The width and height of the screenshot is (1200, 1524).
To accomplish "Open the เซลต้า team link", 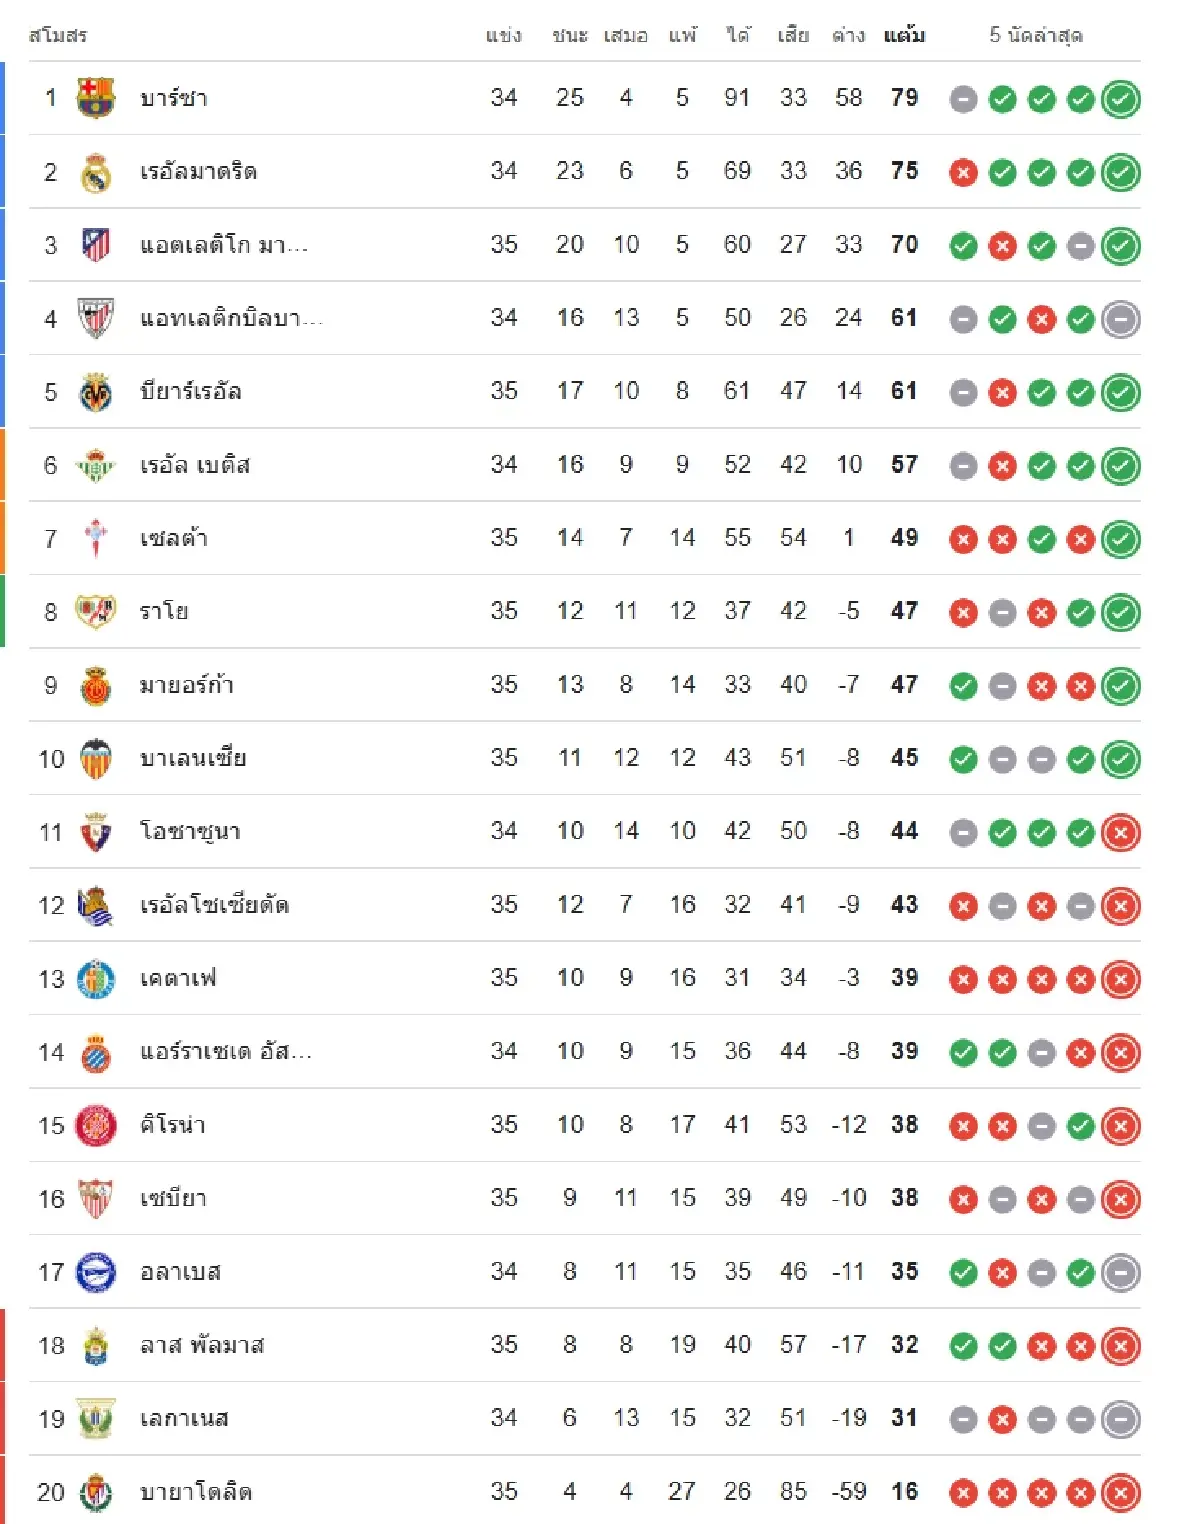I will coord(174,538).
